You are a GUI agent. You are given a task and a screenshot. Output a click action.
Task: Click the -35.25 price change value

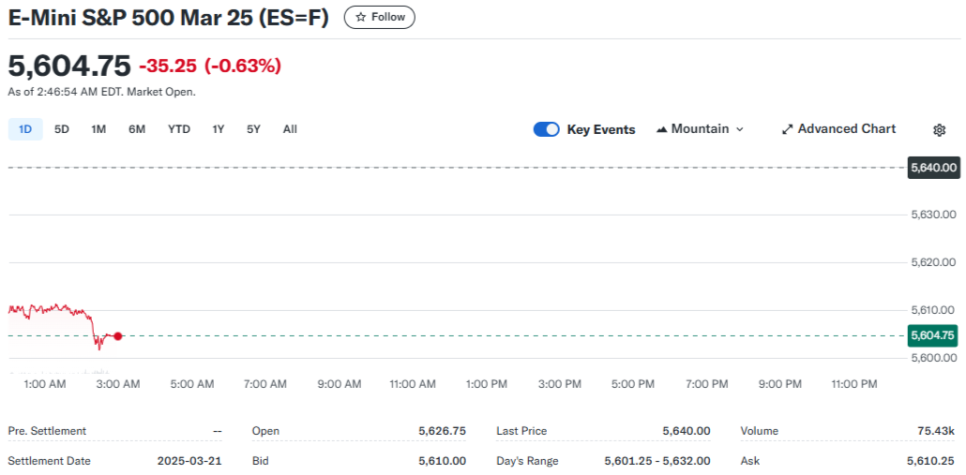pyautogui.click(x=168, y=66)
